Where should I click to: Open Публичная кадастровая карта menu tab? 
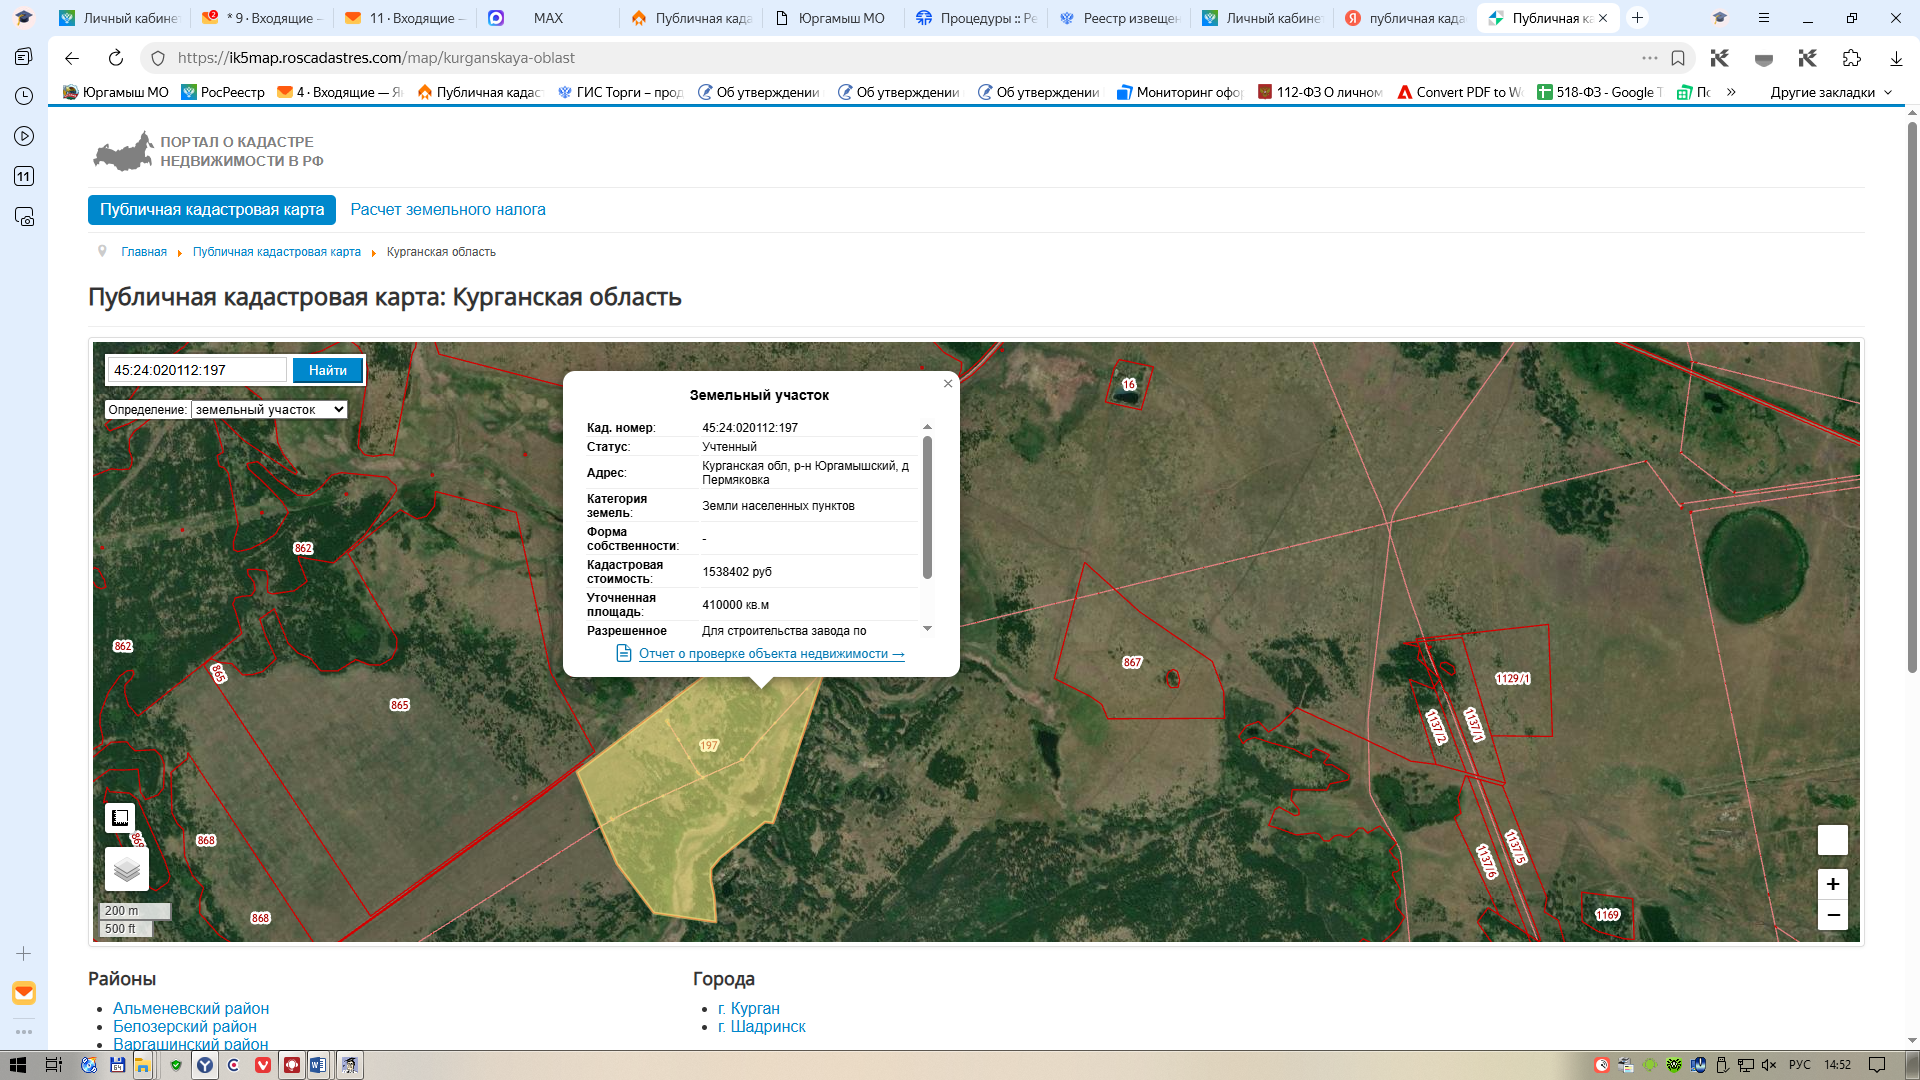[x=212, y=210]
